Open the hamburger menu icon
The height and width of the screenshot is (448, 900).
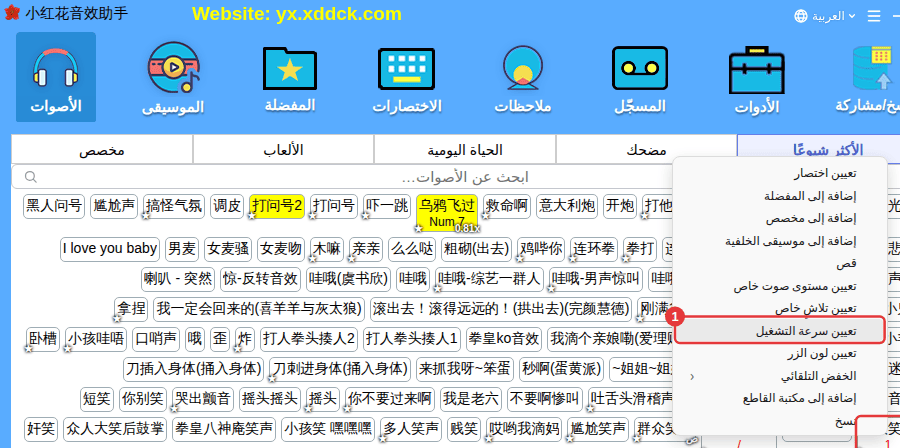tap(874, 16)
